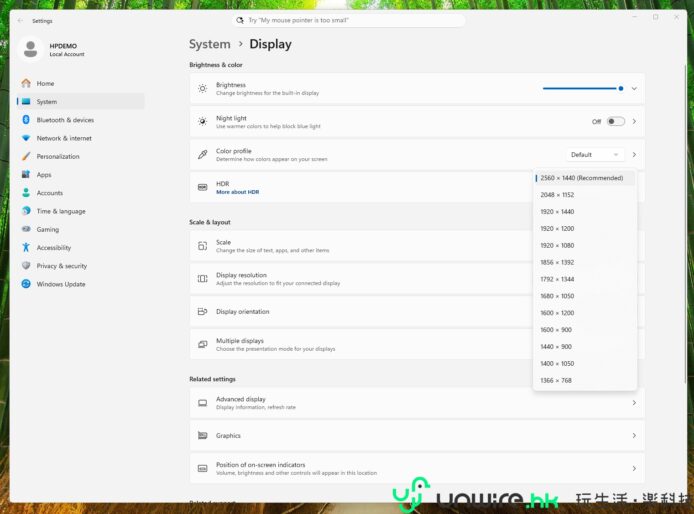Screen dimensions: 694x514
Task: Select 1920 × 1080 resolution
Action: pyautogui.click(x=585, y=245)
